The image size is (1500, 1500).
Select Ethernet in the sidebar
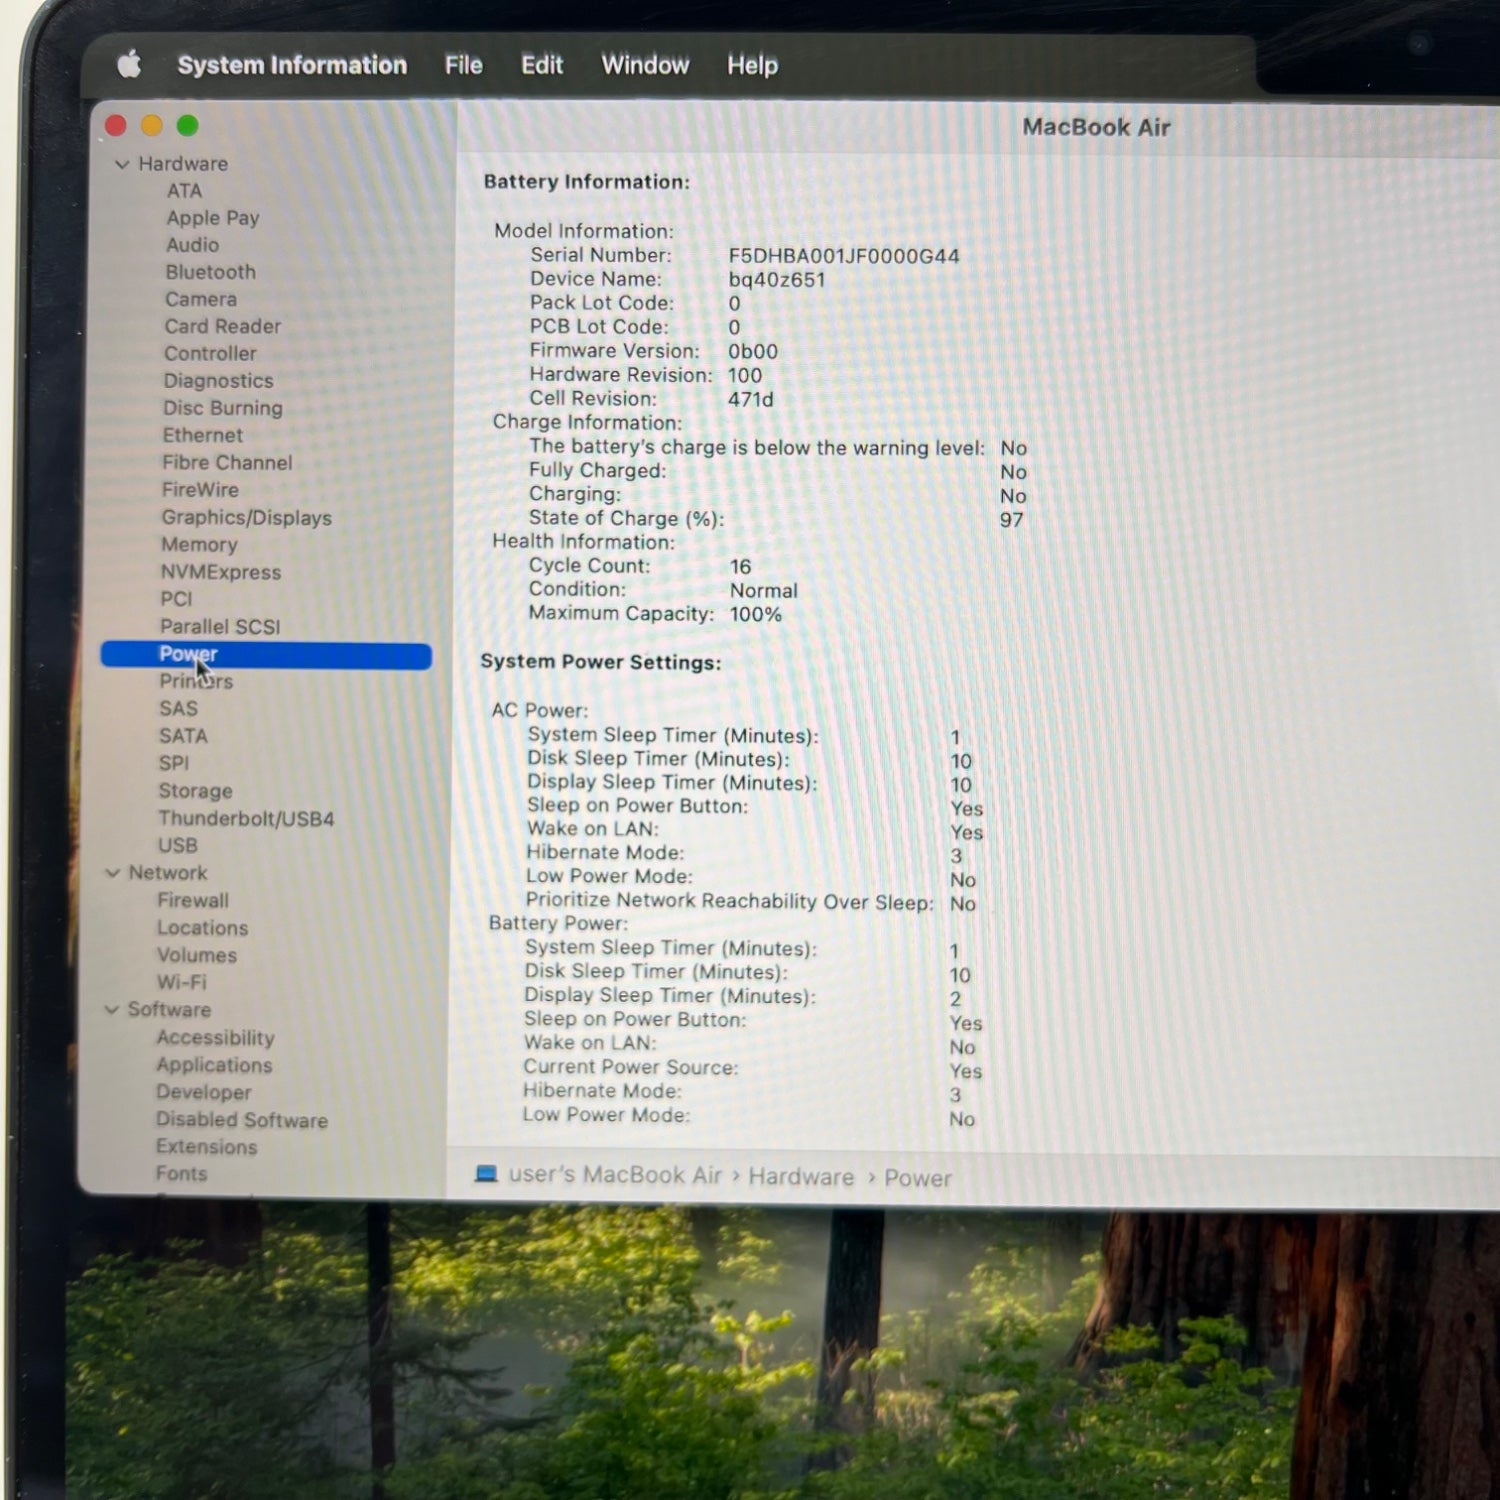[203, 435]
